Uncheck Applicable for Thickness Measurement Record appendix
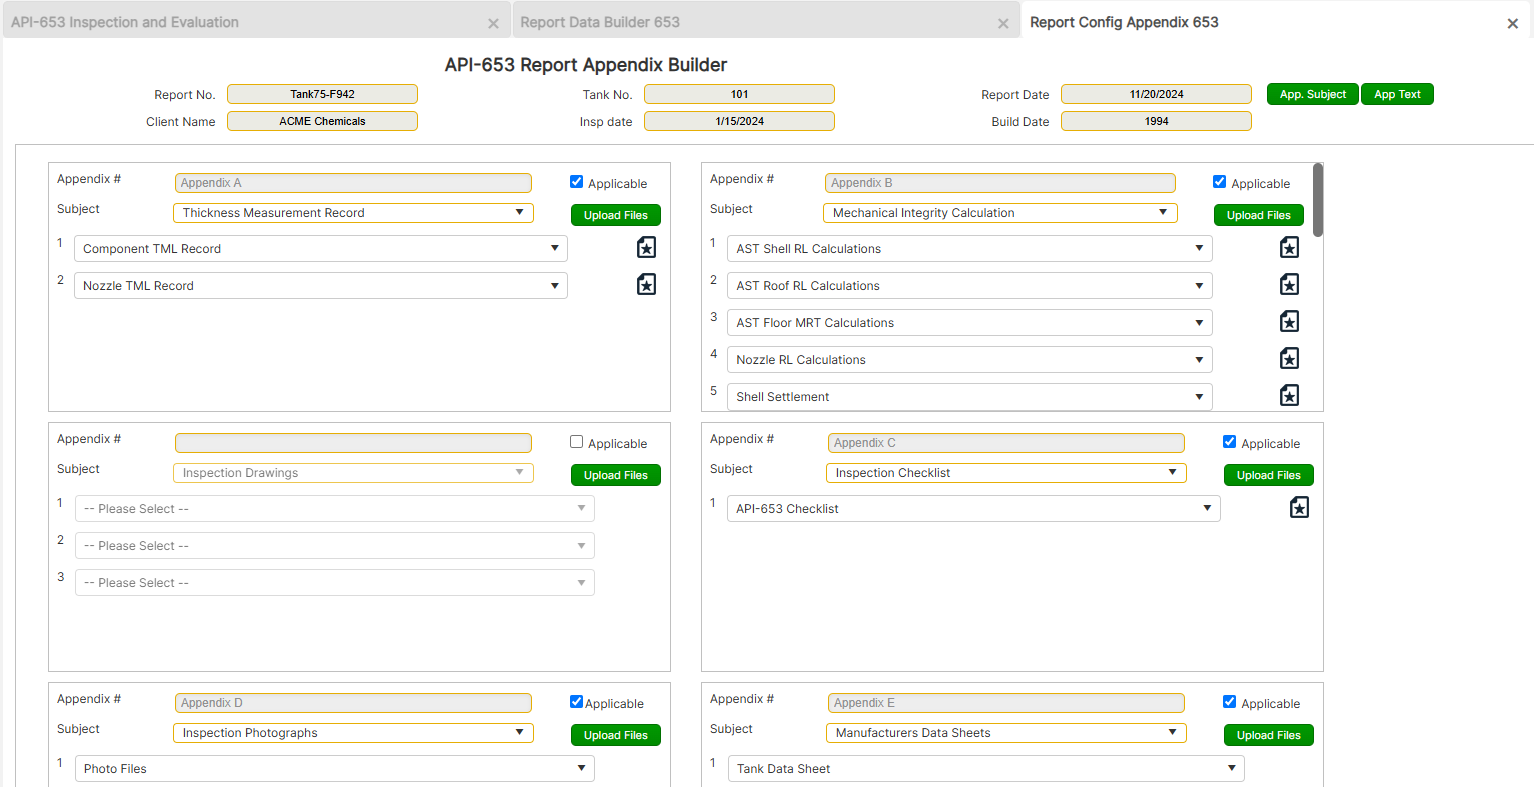 [x=576, y=182]
